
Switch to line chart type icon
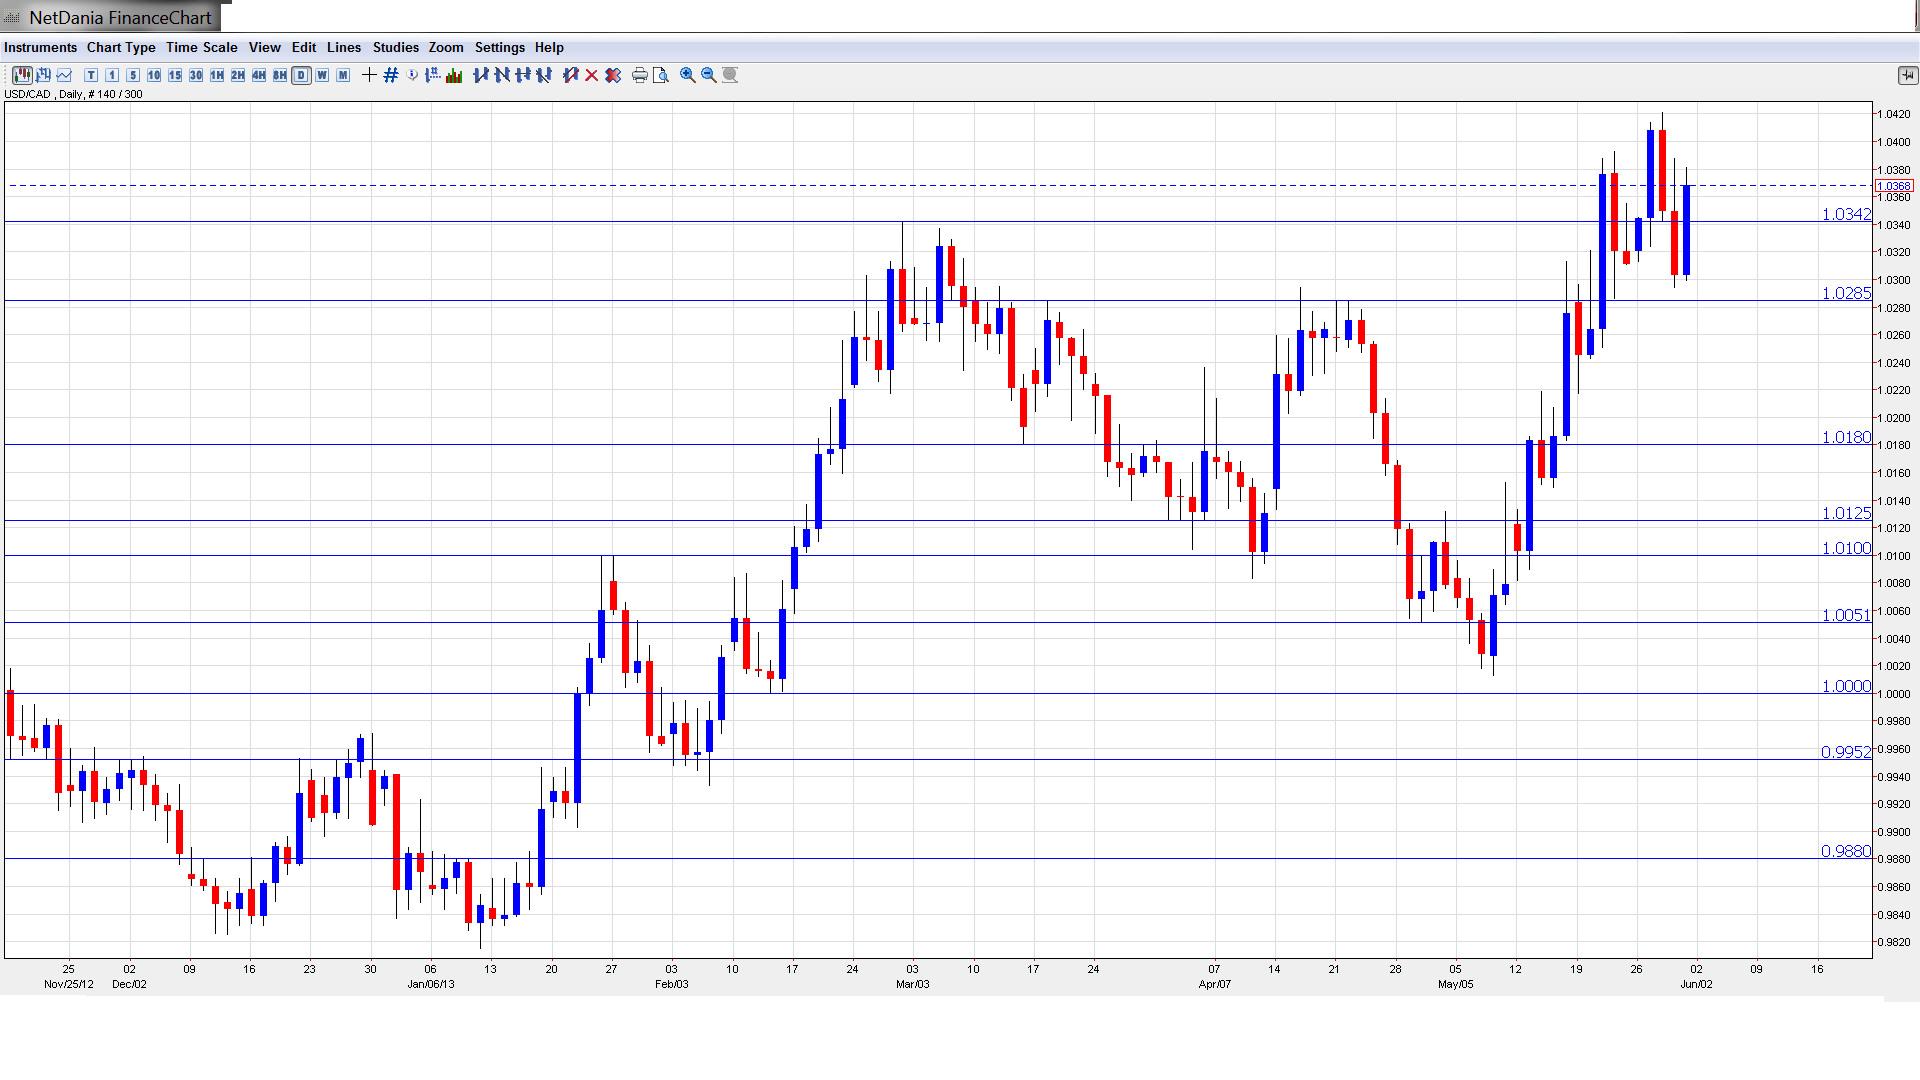[65, 75]
